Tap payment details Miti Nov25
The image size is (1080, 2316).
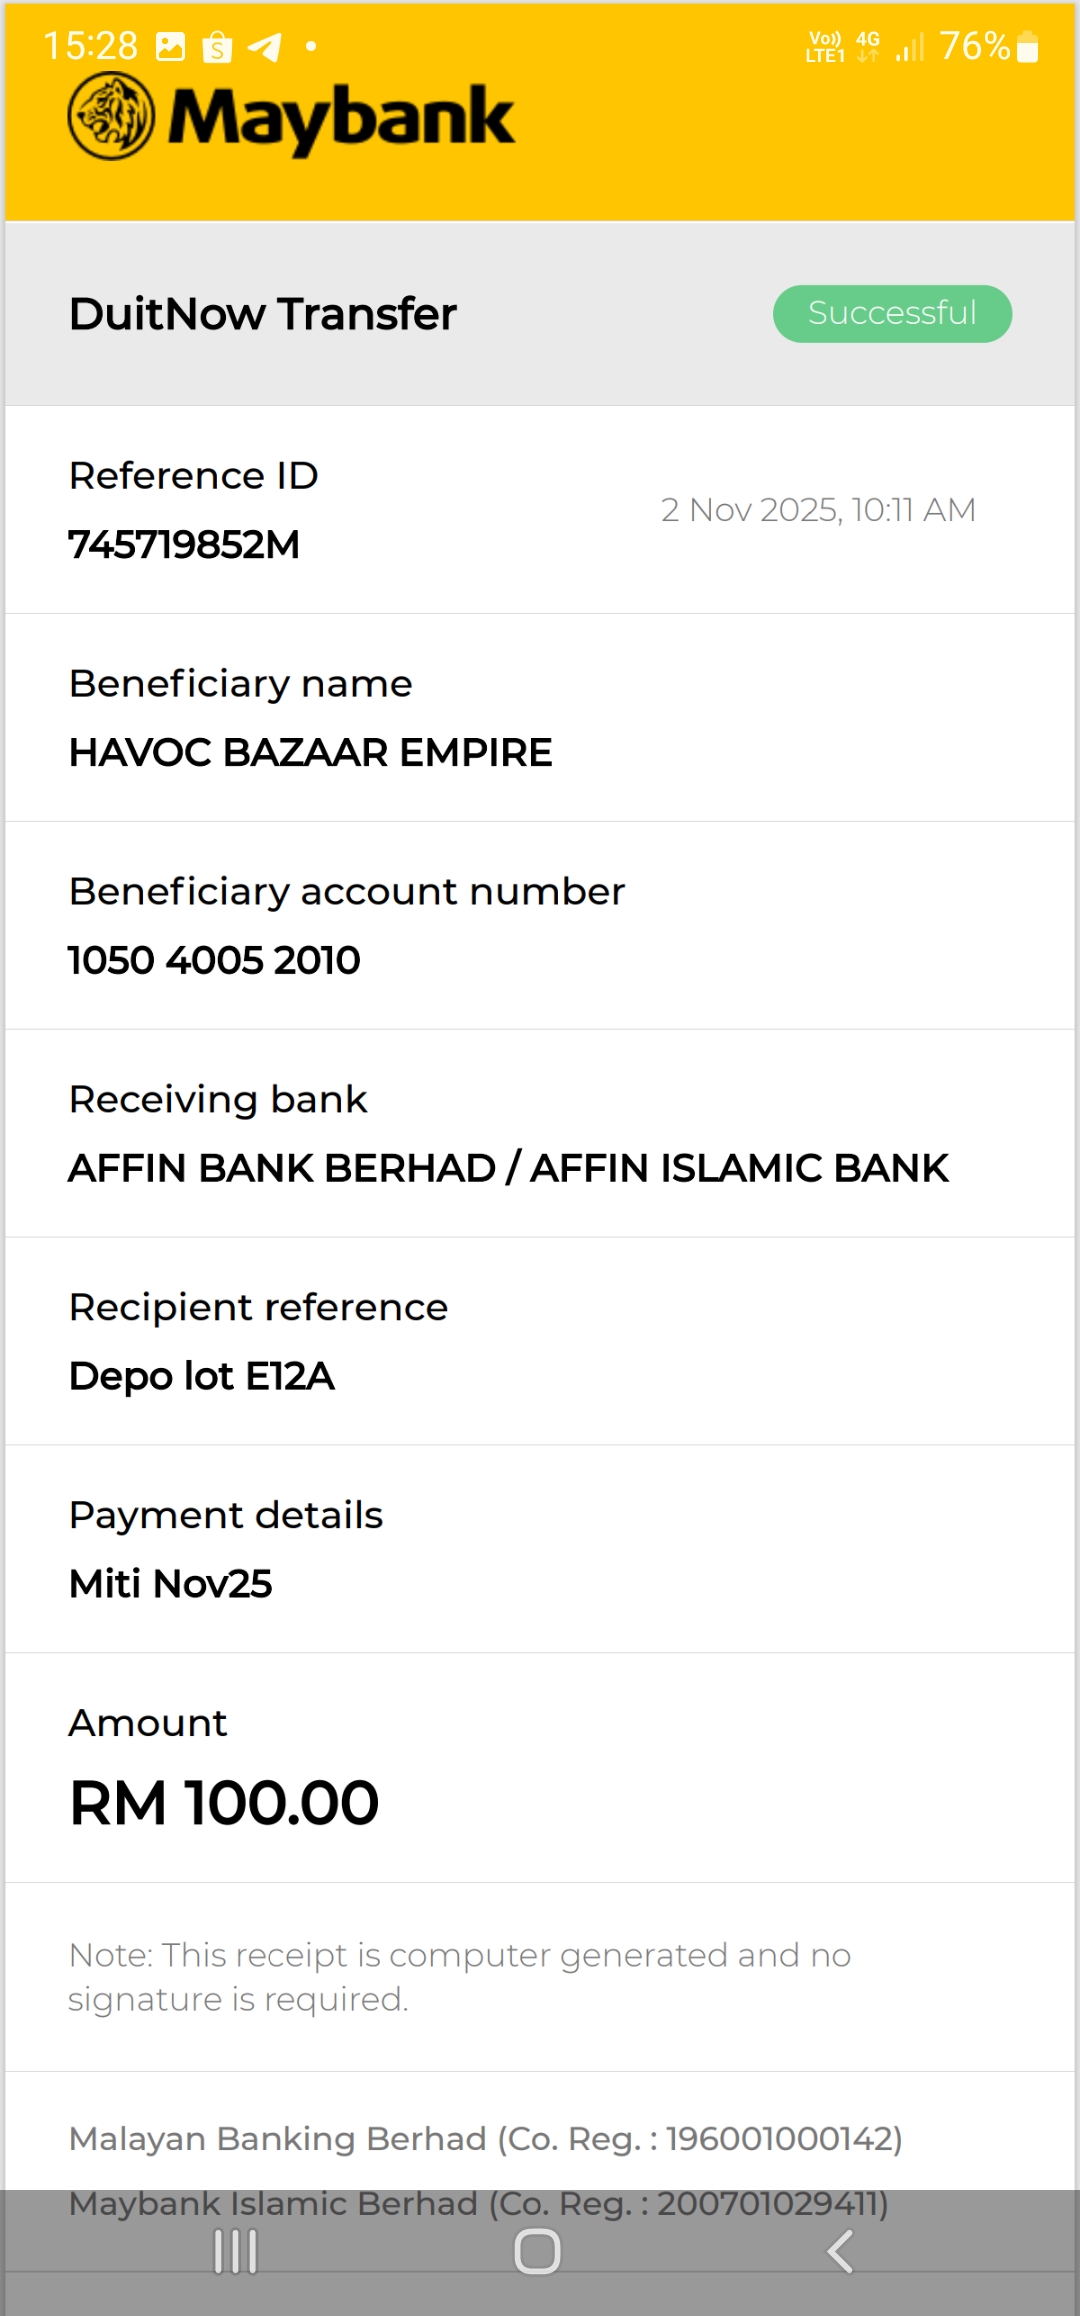point(171,1584)
